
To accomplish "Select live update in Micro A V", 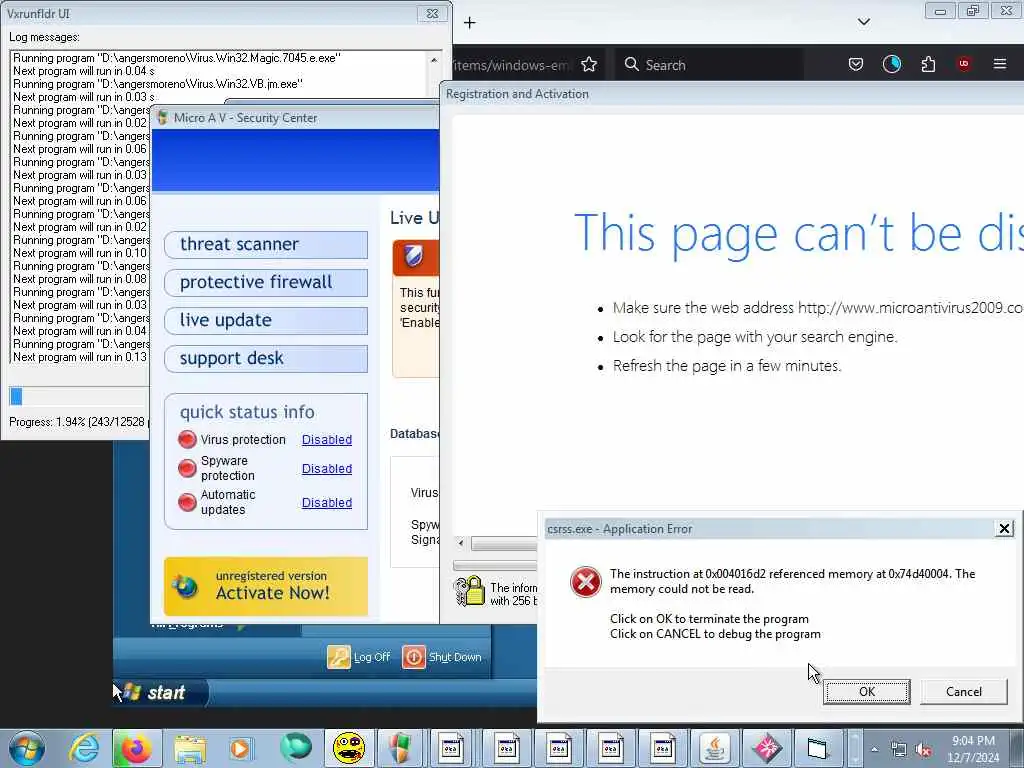I will tap(266, 320).
